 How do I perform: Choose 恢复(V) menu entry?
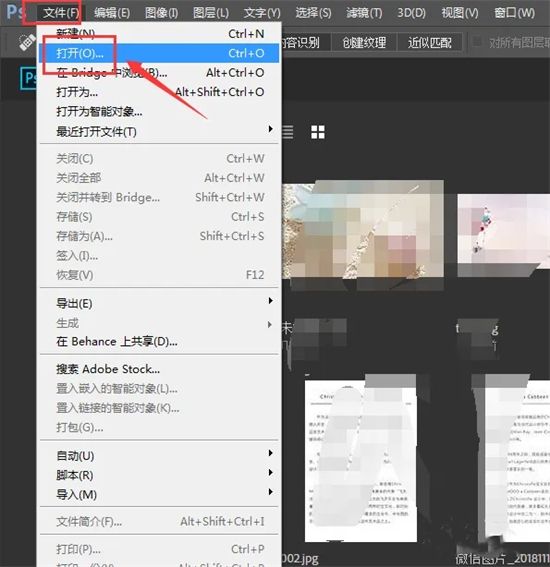pyautogui.click(x=159, y=275)
